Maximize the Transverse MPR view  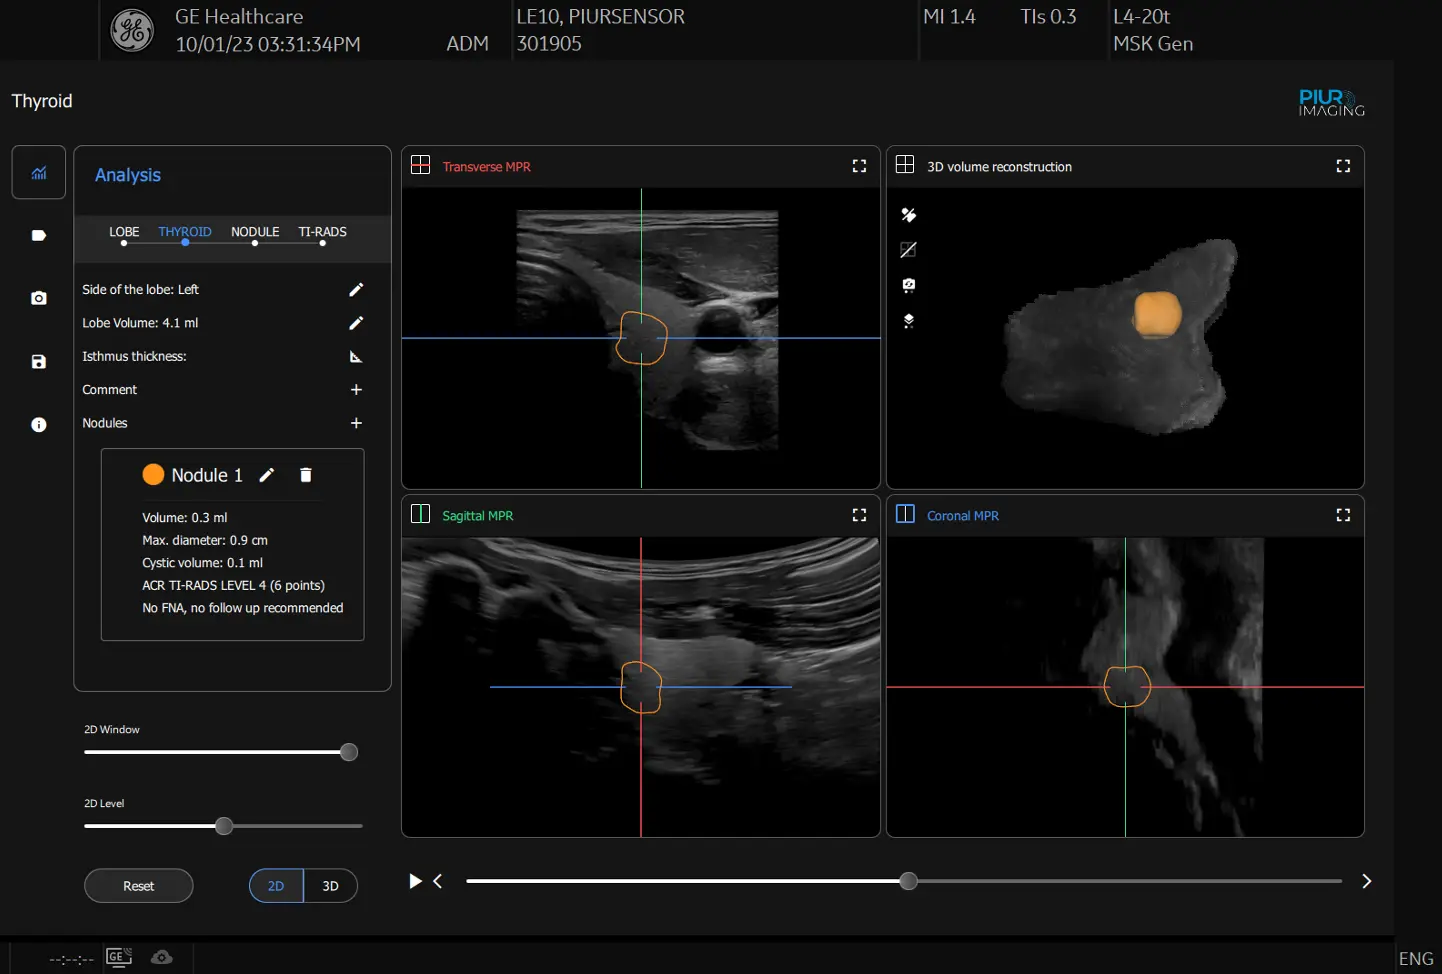pyautogui.click(x=859, y=166)
